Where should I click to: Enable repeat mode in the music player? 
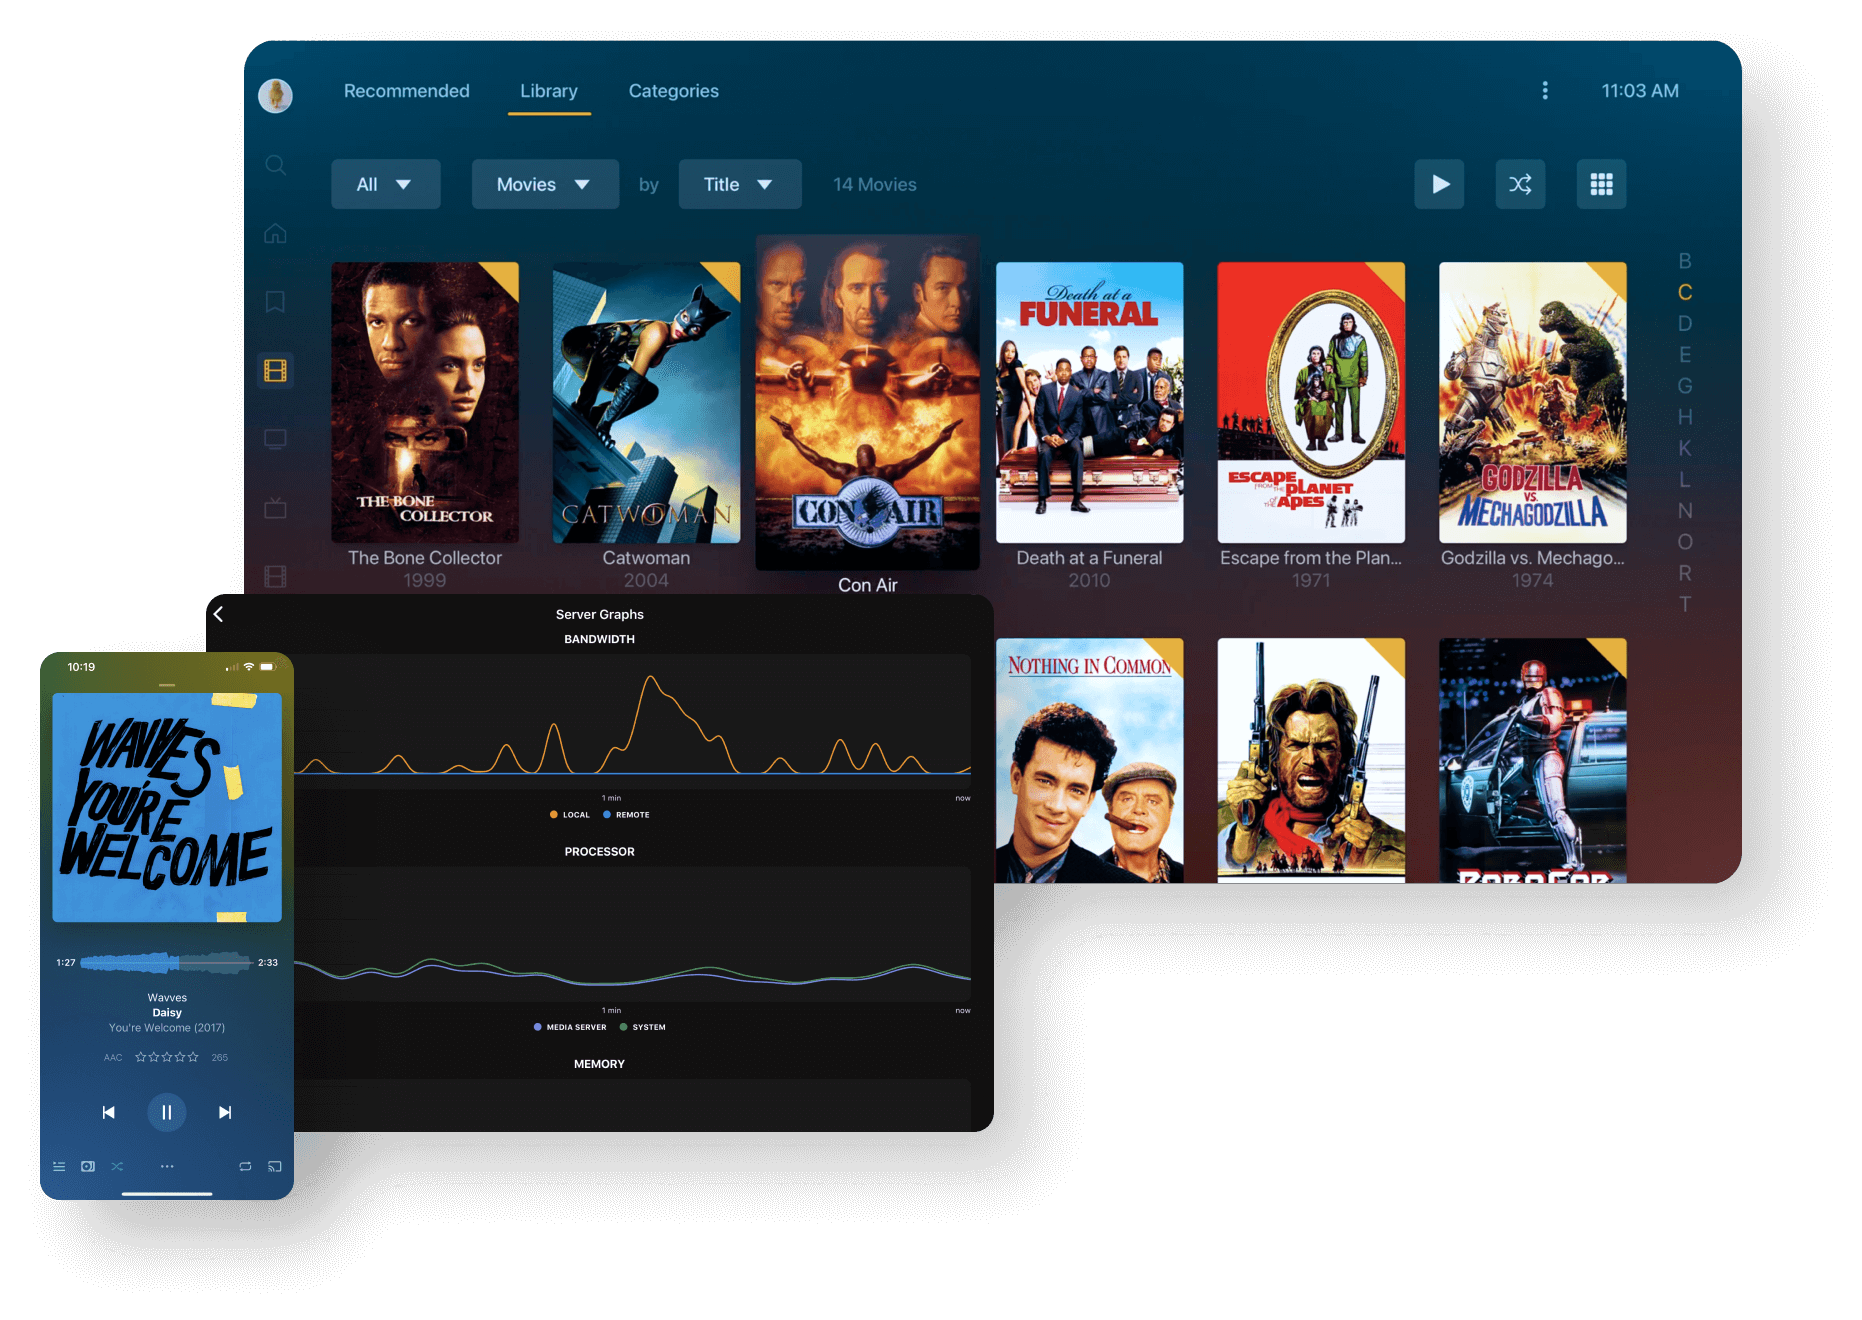[x=245, y=1166]
